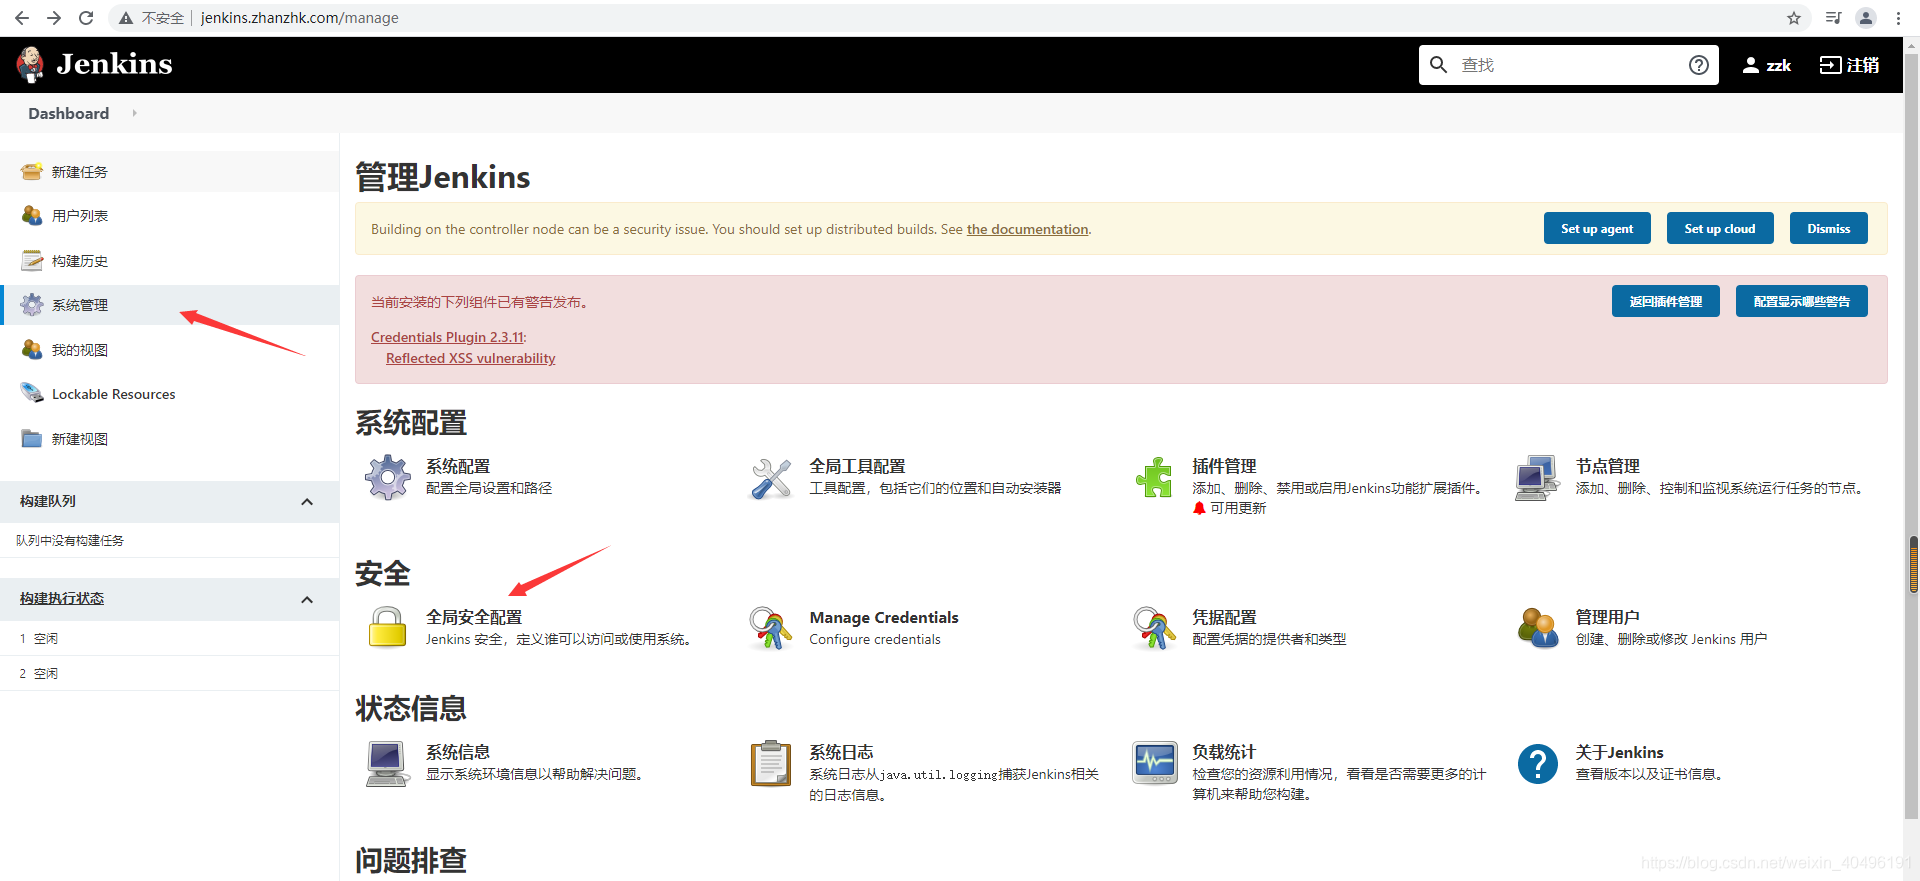Click the browser address bar URL

click(x=299, y=18)
